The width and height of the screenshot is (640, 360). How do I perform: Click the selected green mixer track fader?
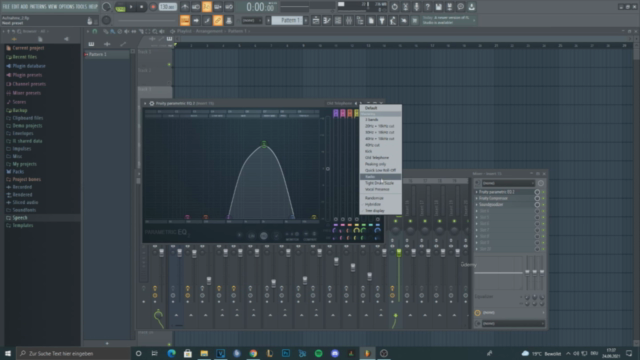tap(399, 253)
